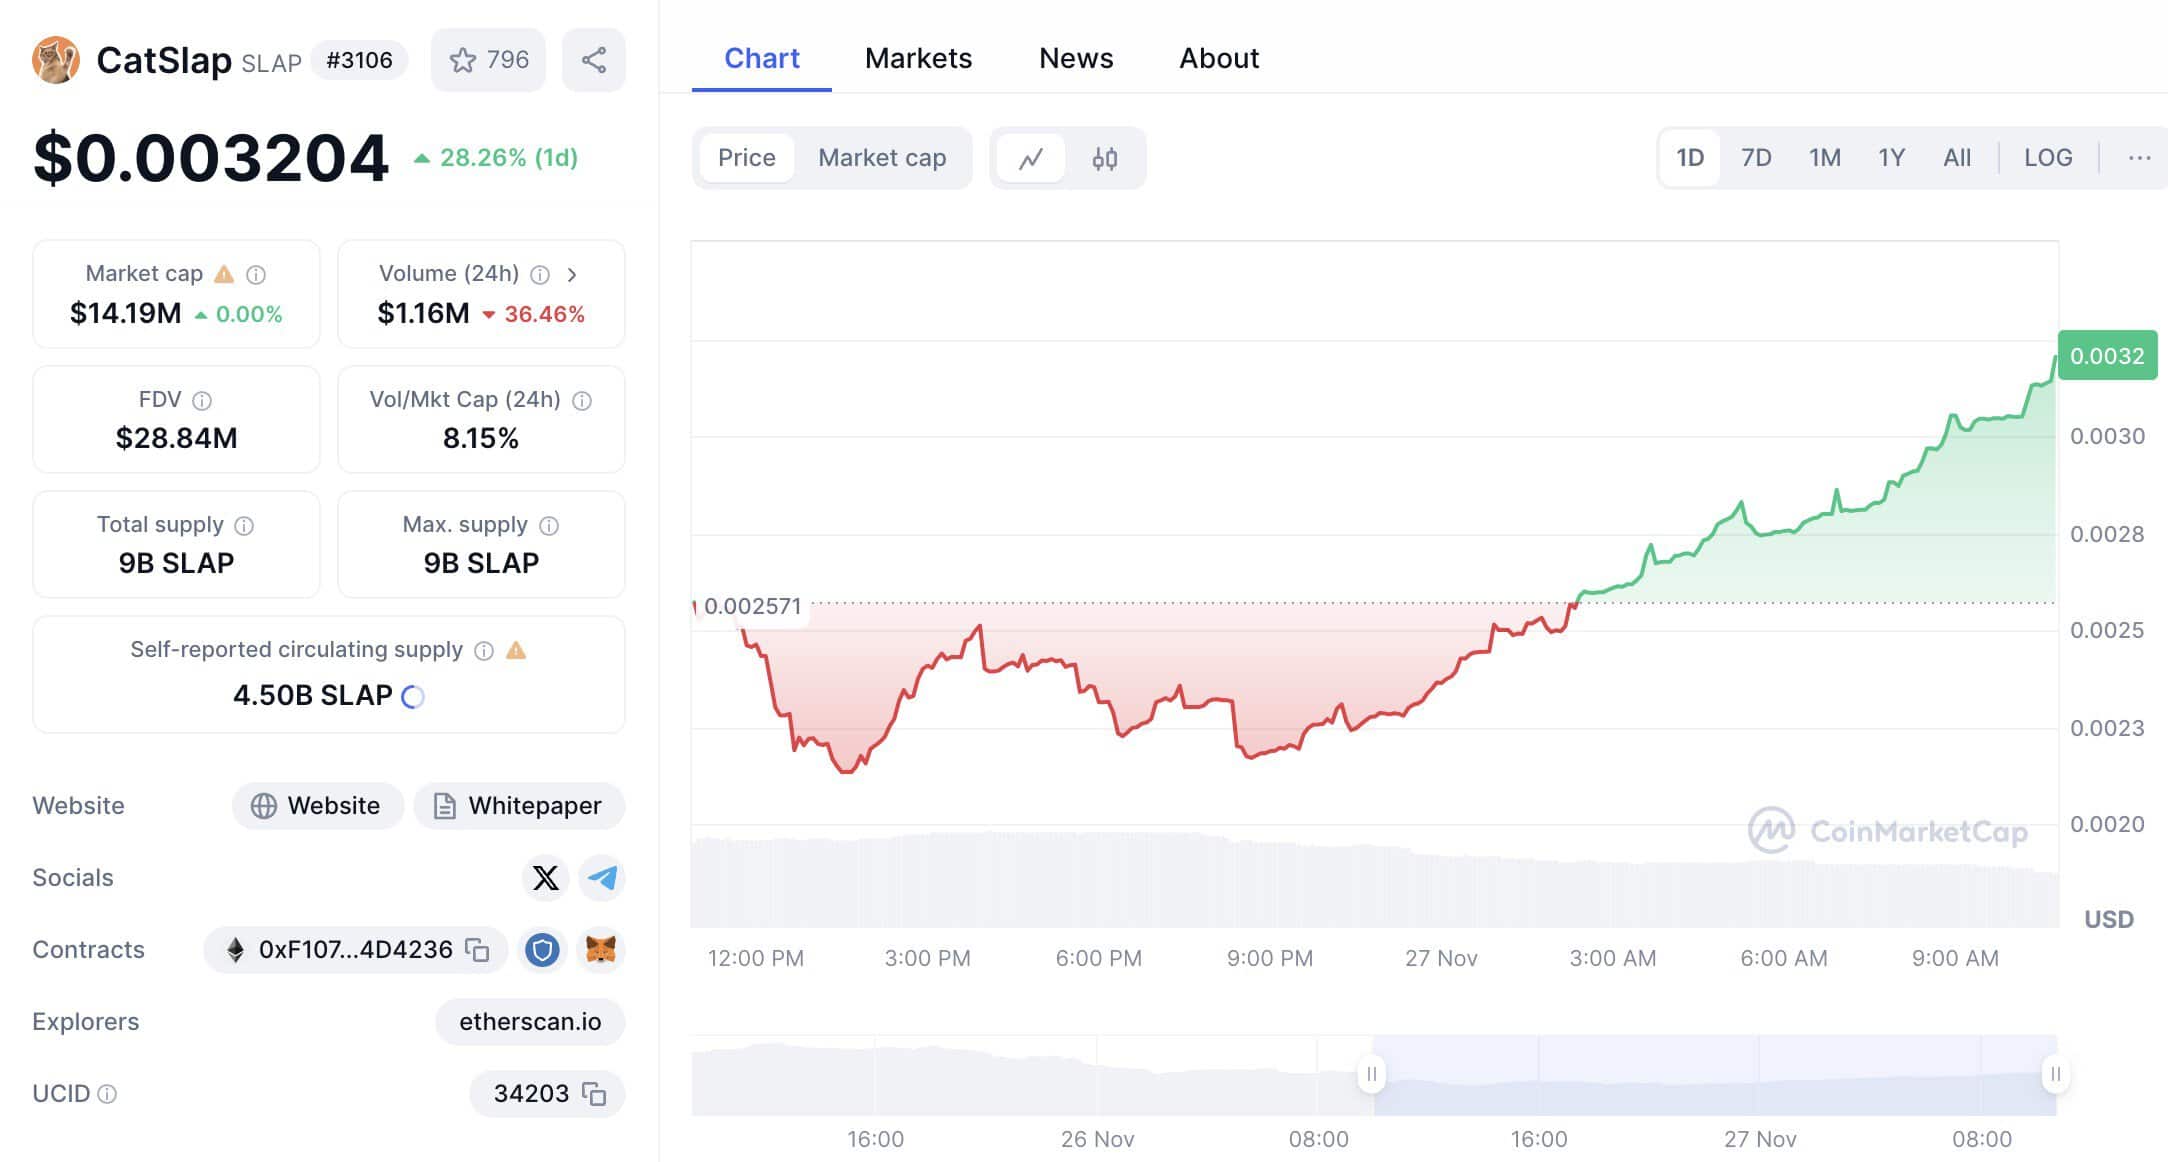This screenshot has height=1162, width=2168.
Task: Click the circulating supply progress ring
Action: coord(413,696)
